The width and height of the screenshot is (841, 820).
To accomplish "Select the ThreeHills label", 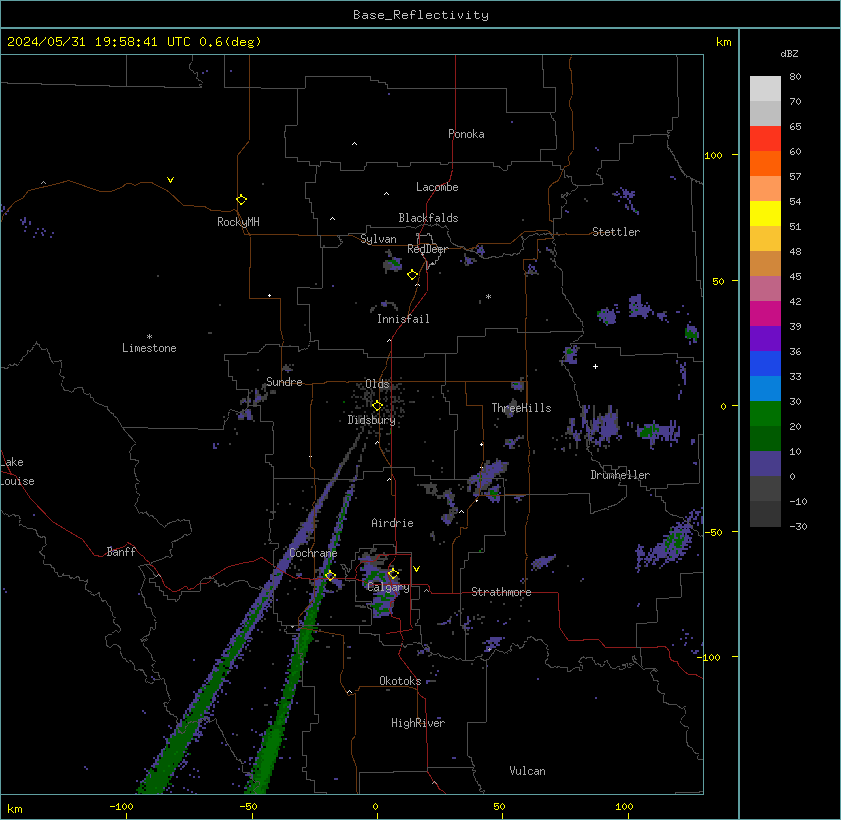I will pyautogui.click(x=521, y=408).
